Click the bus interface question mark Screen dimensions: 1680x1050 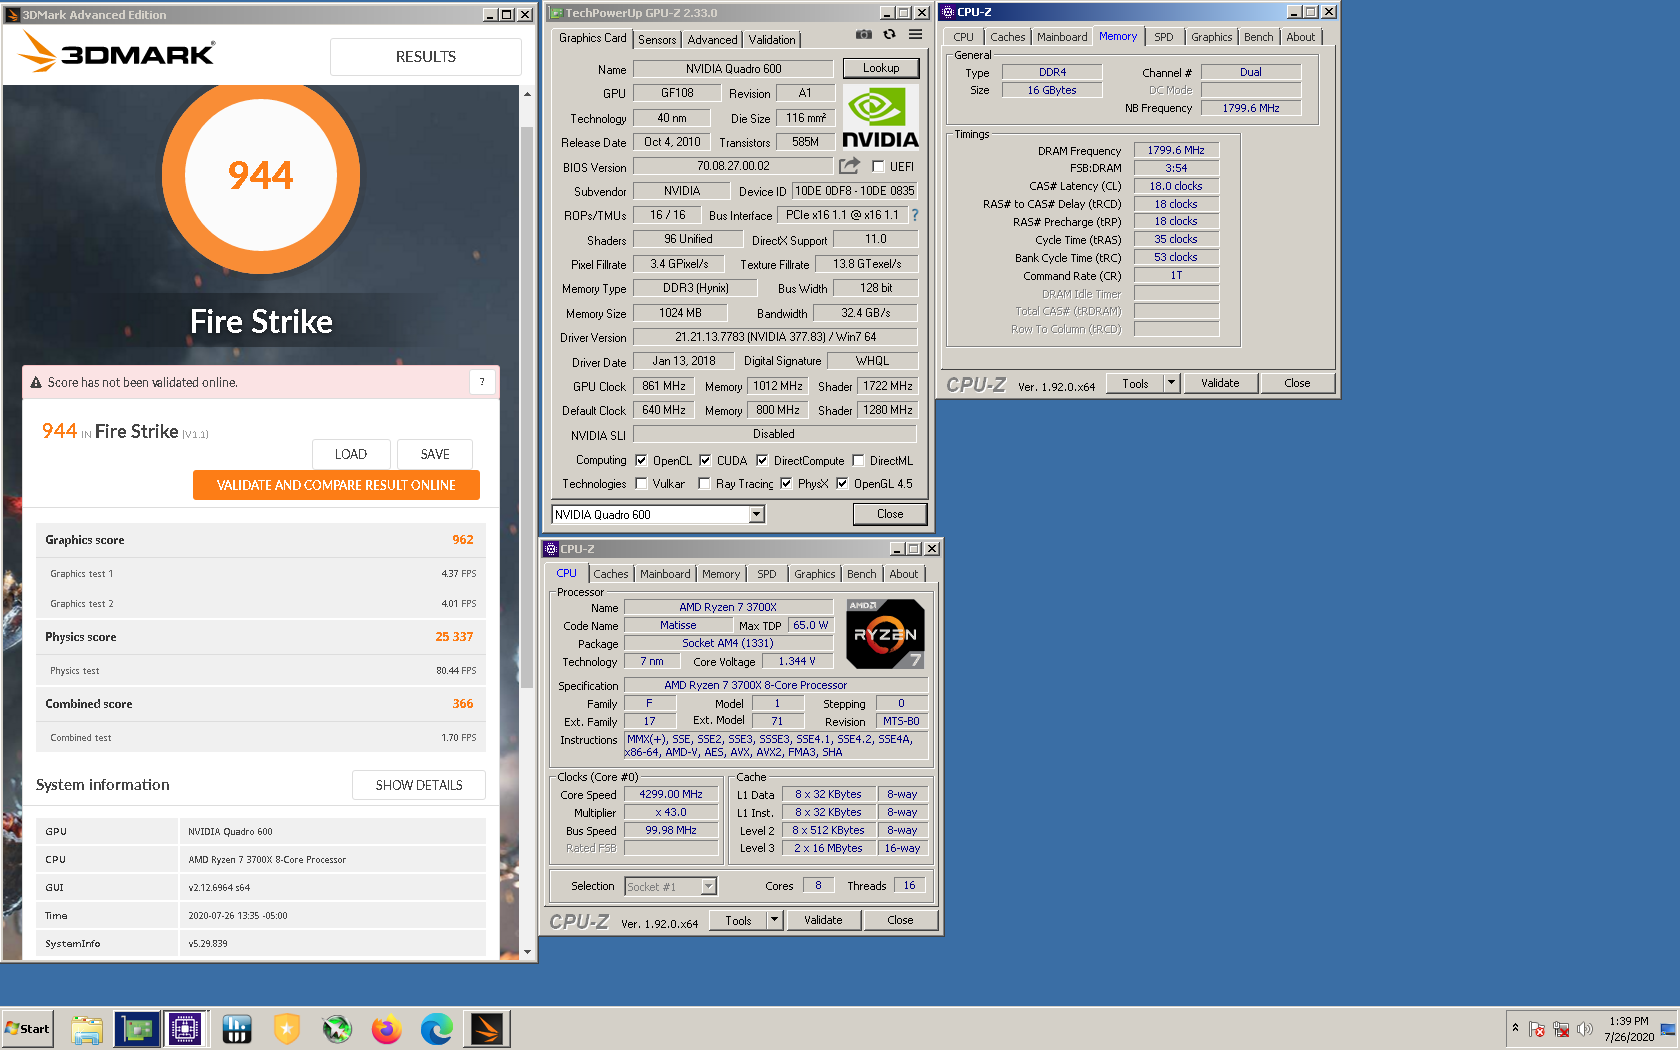coord(914,215)
